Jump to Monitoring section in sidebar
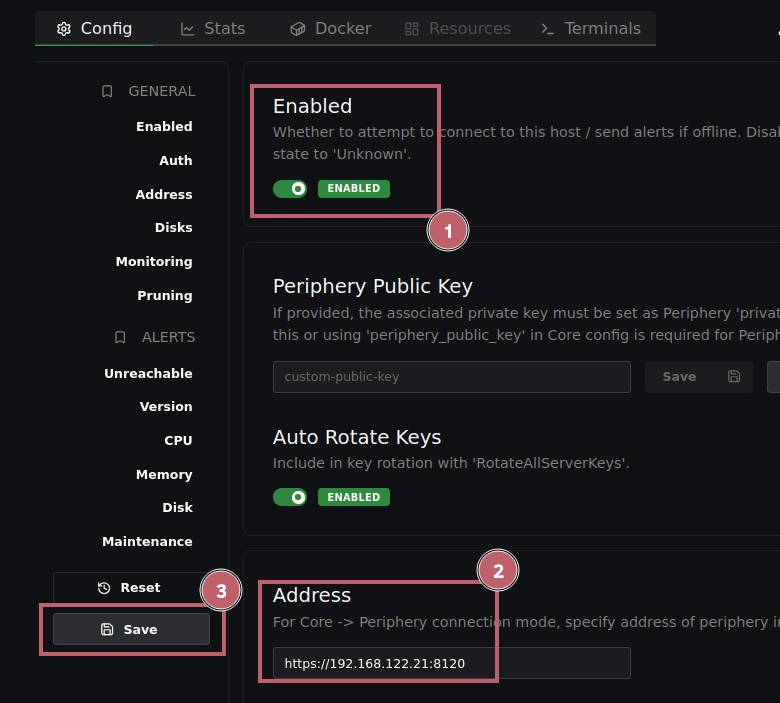This screenshot has width=780, height=703. coord(153,261)
